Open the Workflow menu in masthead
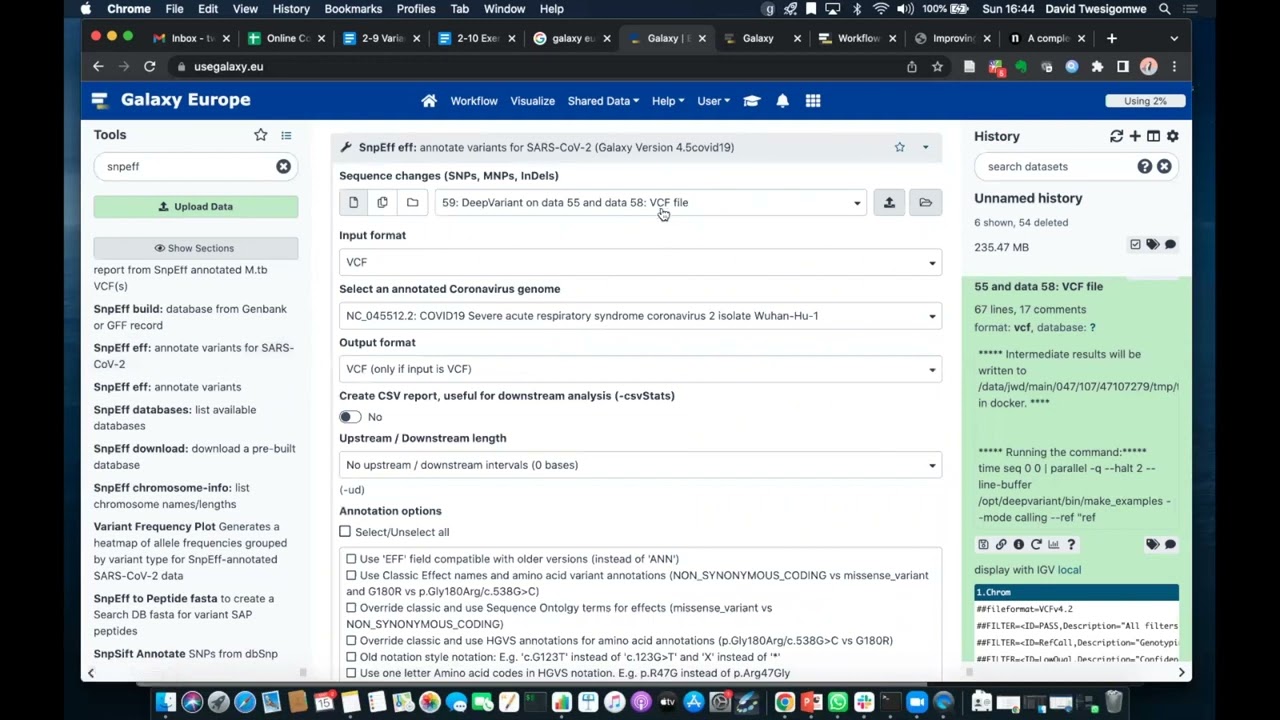This screenshot has height=720, width=1280. [474, 101]
